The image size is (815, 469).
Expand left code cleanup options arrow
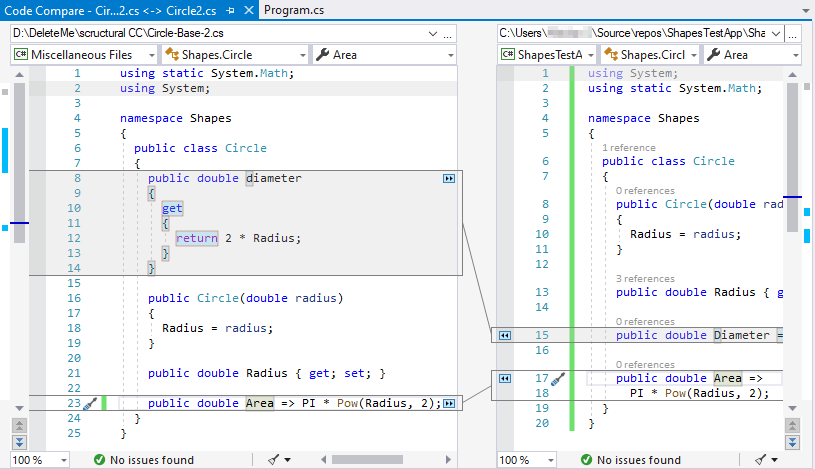(x=287, y=460)
